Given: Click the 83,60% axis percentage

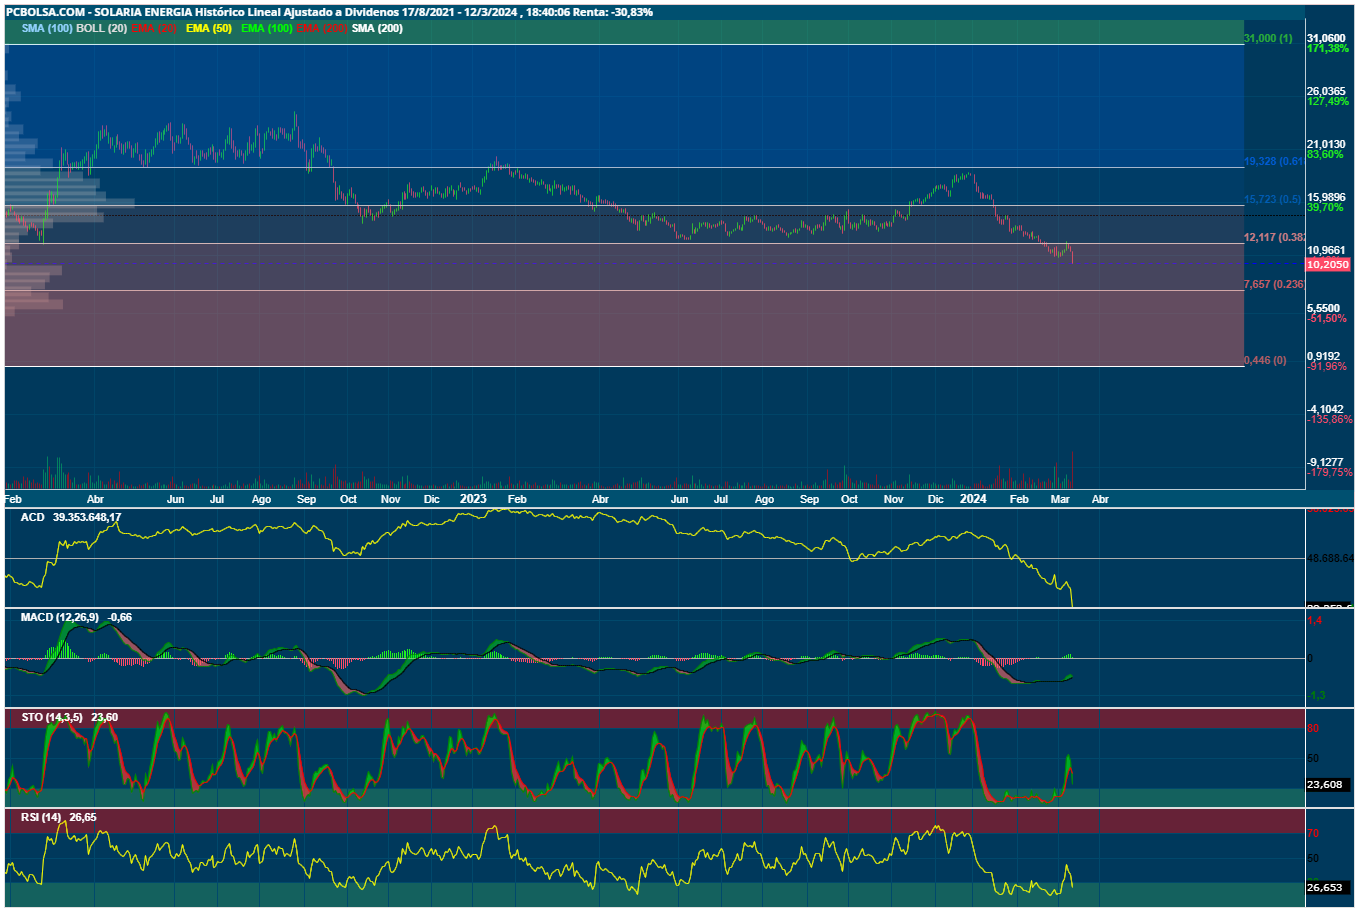Looking at the screenshot, I should pos(1325,154).
